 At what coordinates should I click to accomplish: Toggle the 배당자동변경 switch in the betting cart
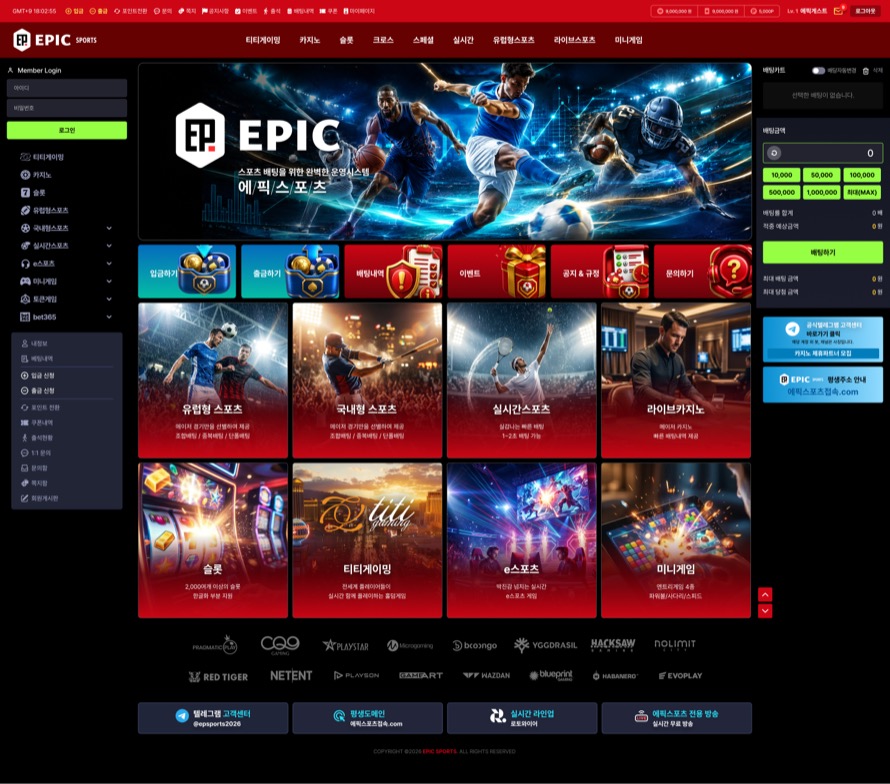coord(818,71)
